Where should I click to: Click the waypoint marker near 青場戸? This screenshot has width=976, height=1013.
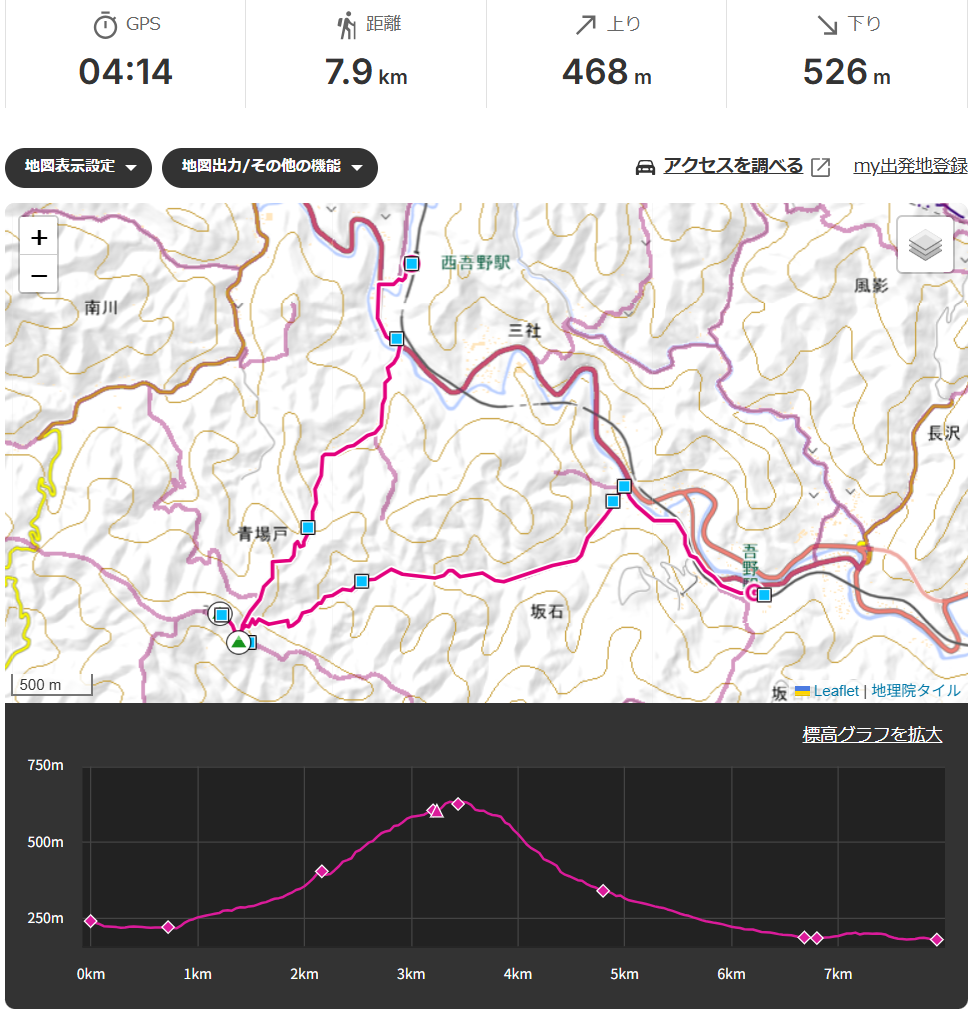[x=308, y=527]
